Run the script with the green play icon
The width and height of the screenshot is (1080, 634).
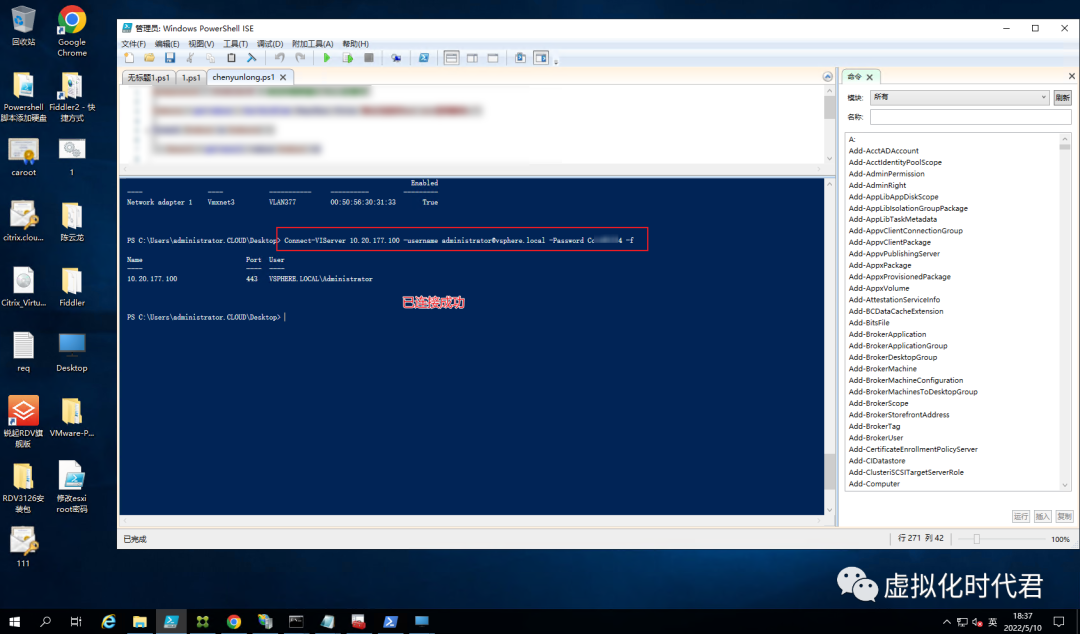(326, 59)
